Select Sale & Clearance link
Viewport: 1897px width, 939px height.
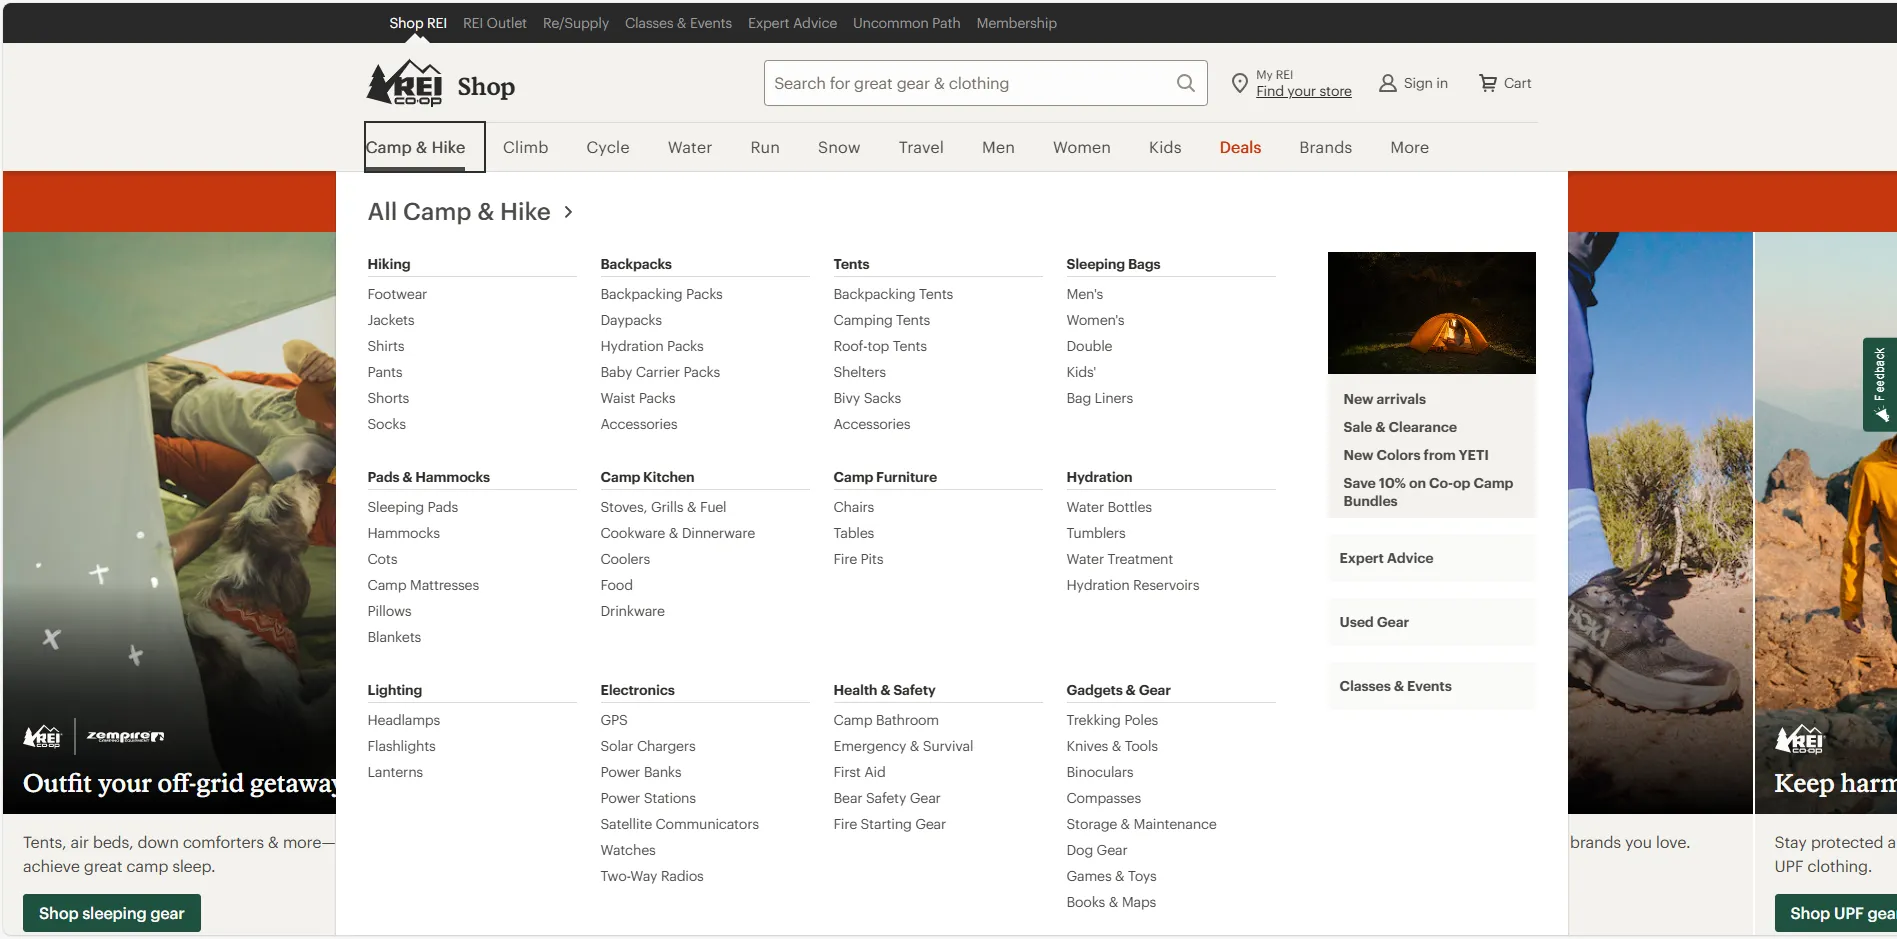[1399, 427]
